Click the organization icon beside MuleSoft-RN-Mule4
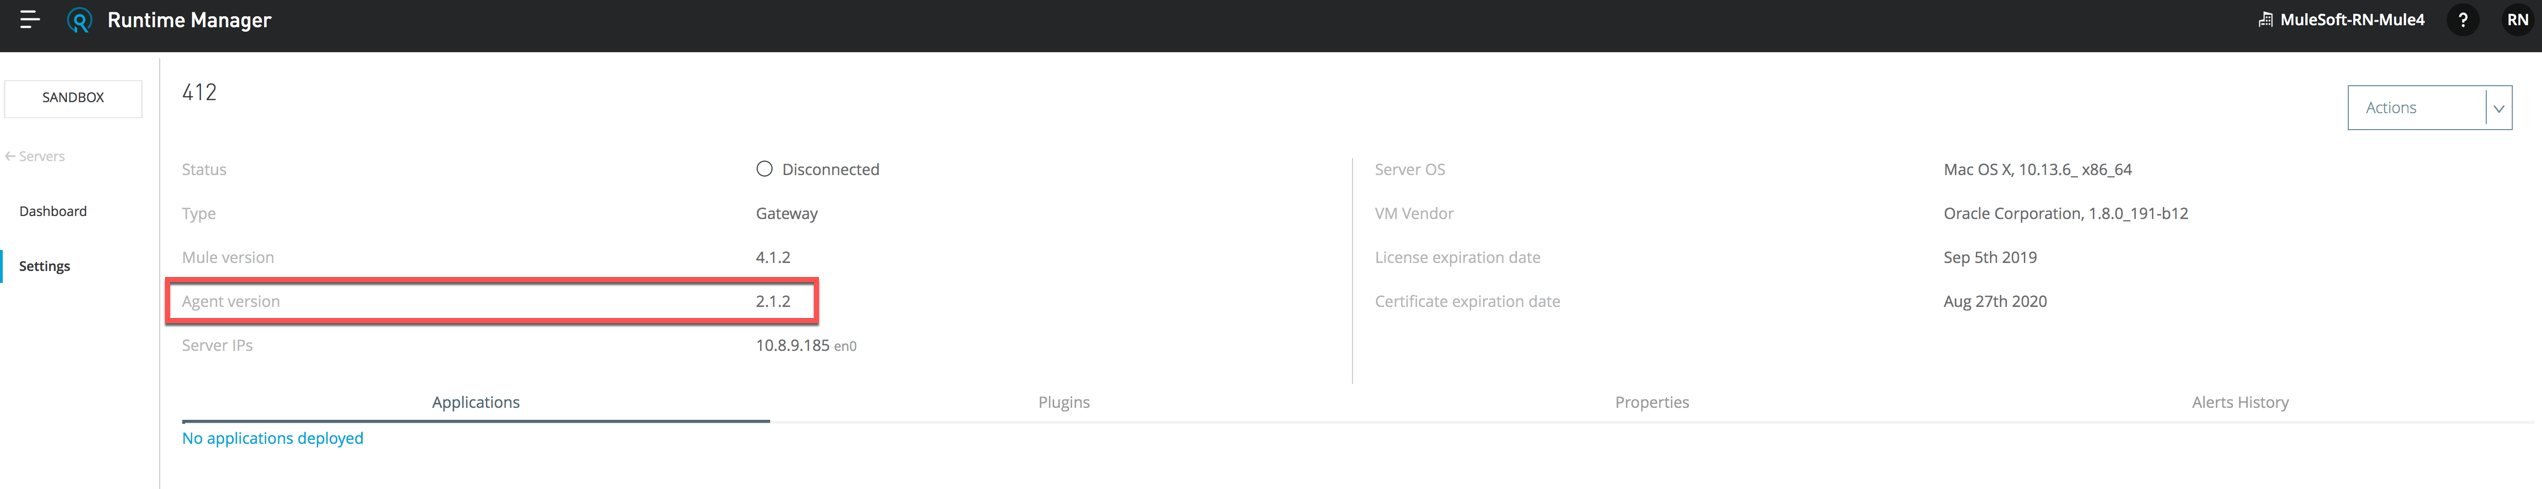The width and height of the screenshot is (2542, 489). point(2265,20)
